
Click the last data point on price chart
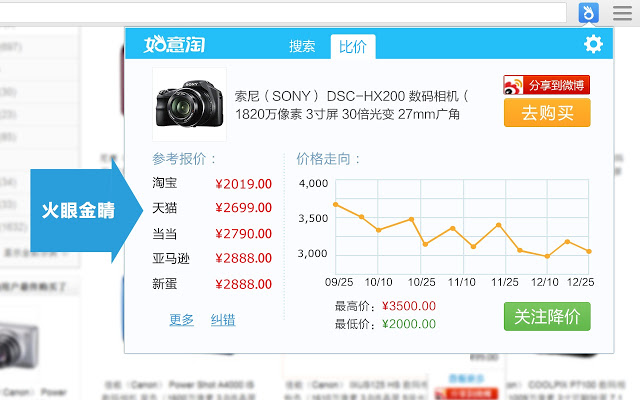coord(589,251)
